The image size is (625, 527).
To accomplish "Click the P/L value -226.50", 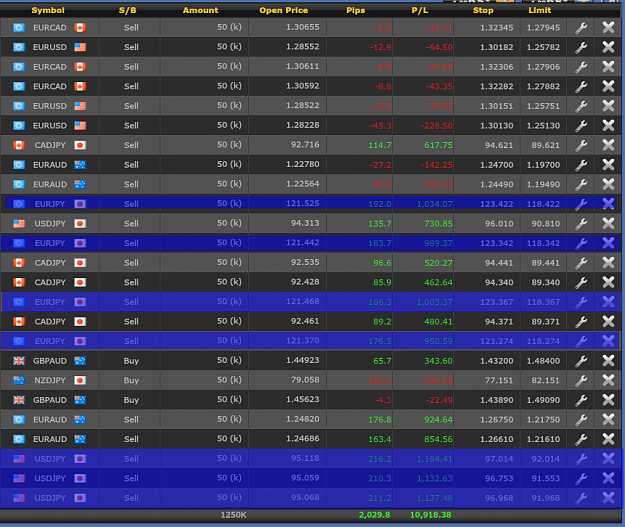I will point(436,126).
